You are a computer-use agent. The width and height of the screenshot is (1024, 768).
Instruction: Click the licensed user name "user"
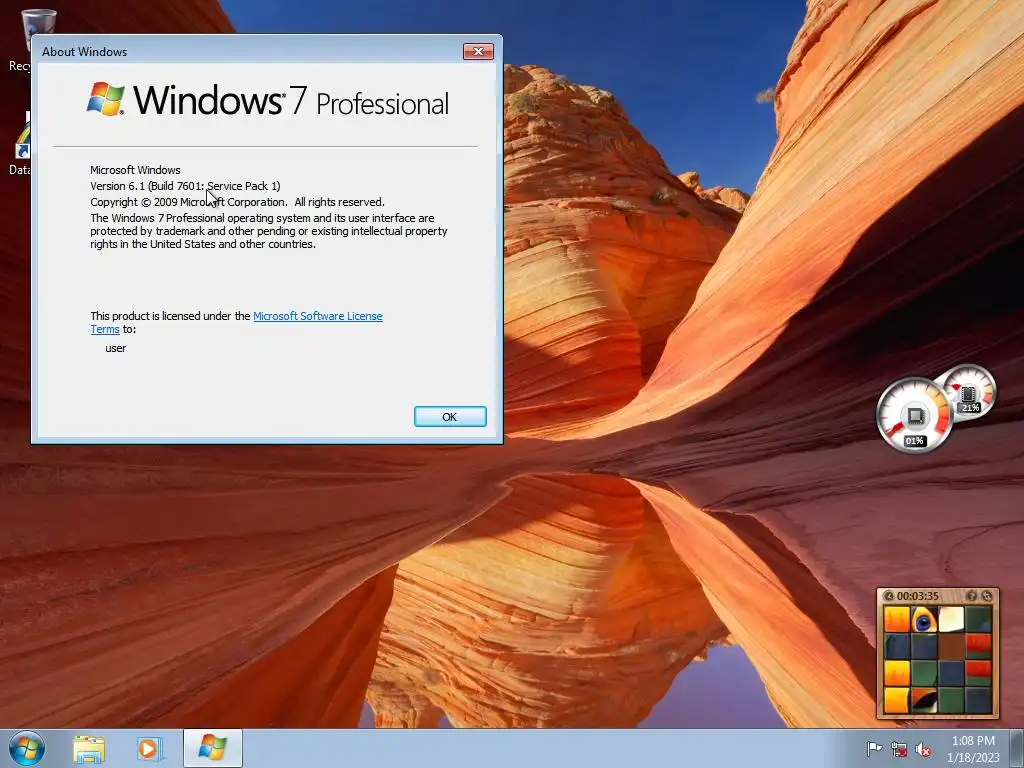pos(116,348)
